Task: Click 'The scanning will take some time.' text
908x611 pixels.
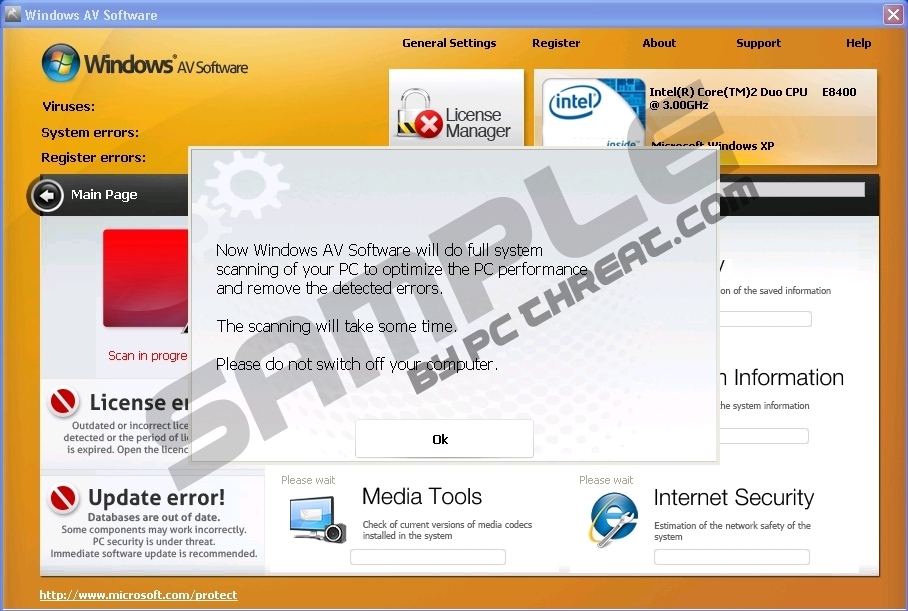Action: (x=336, y=326)
